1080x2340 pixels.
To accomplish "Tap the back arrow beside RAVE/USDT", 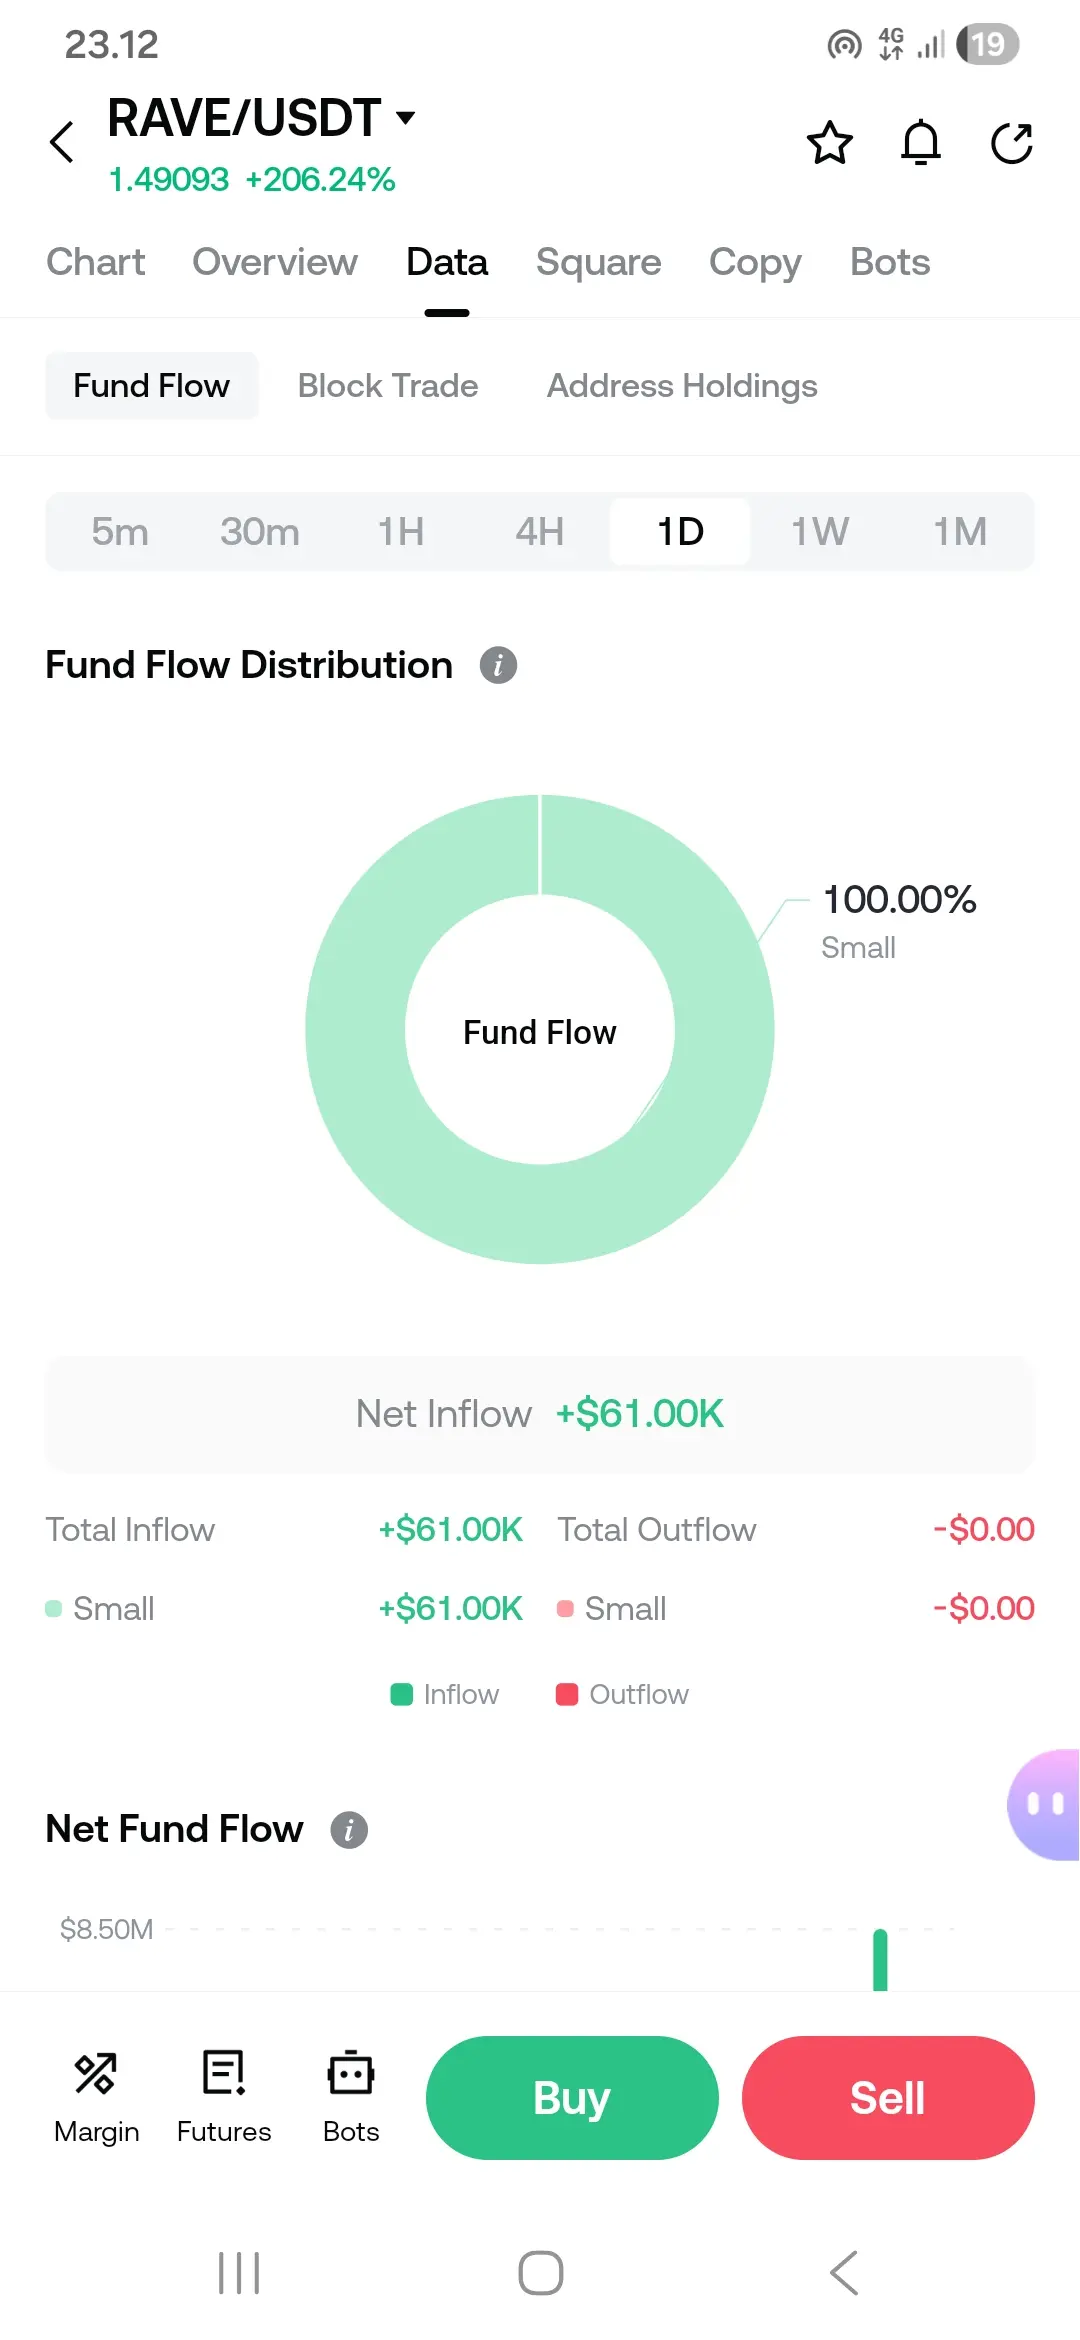I will point(62,142).
